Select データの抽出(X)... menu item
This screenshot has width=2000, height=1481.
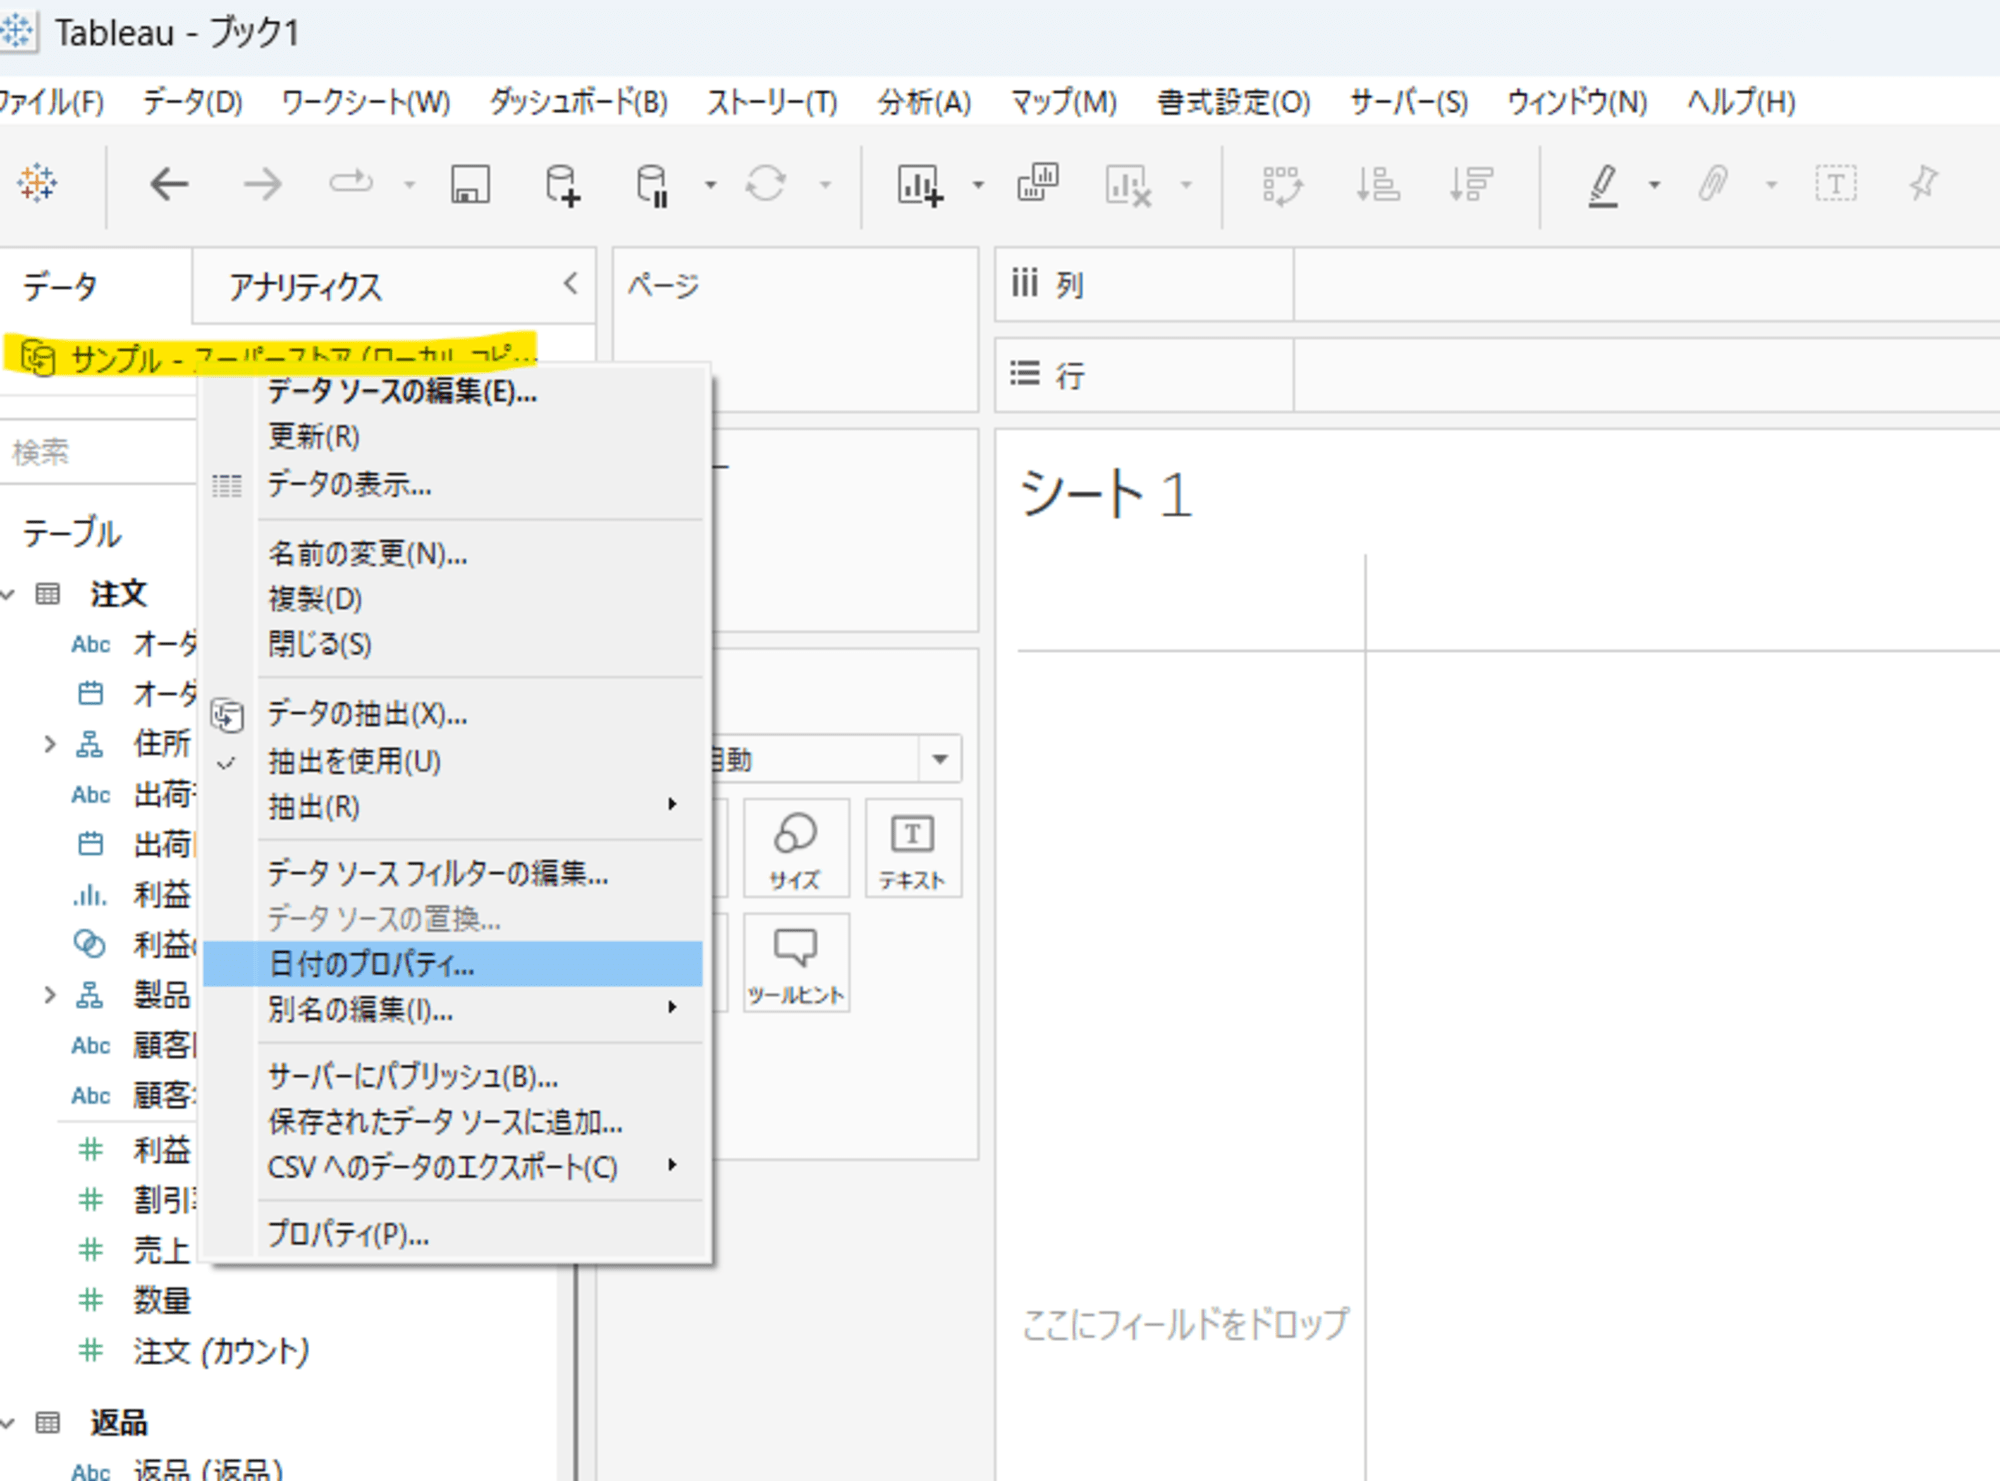point(453,714)
